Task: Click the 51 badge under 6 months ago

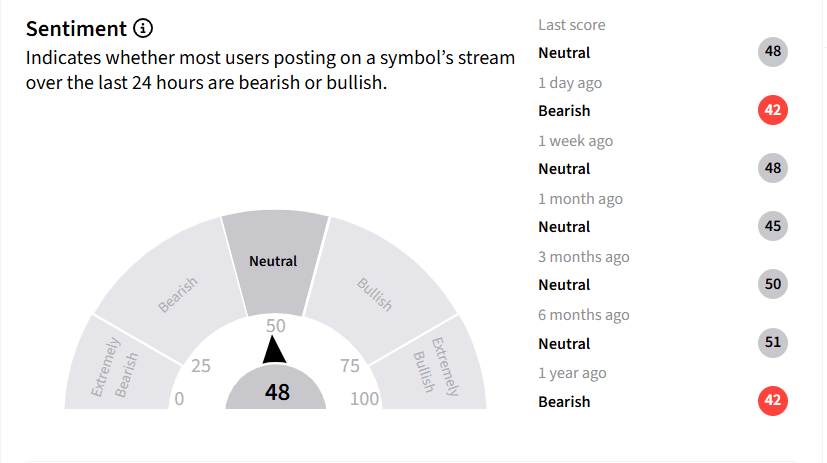Action: 773,343
